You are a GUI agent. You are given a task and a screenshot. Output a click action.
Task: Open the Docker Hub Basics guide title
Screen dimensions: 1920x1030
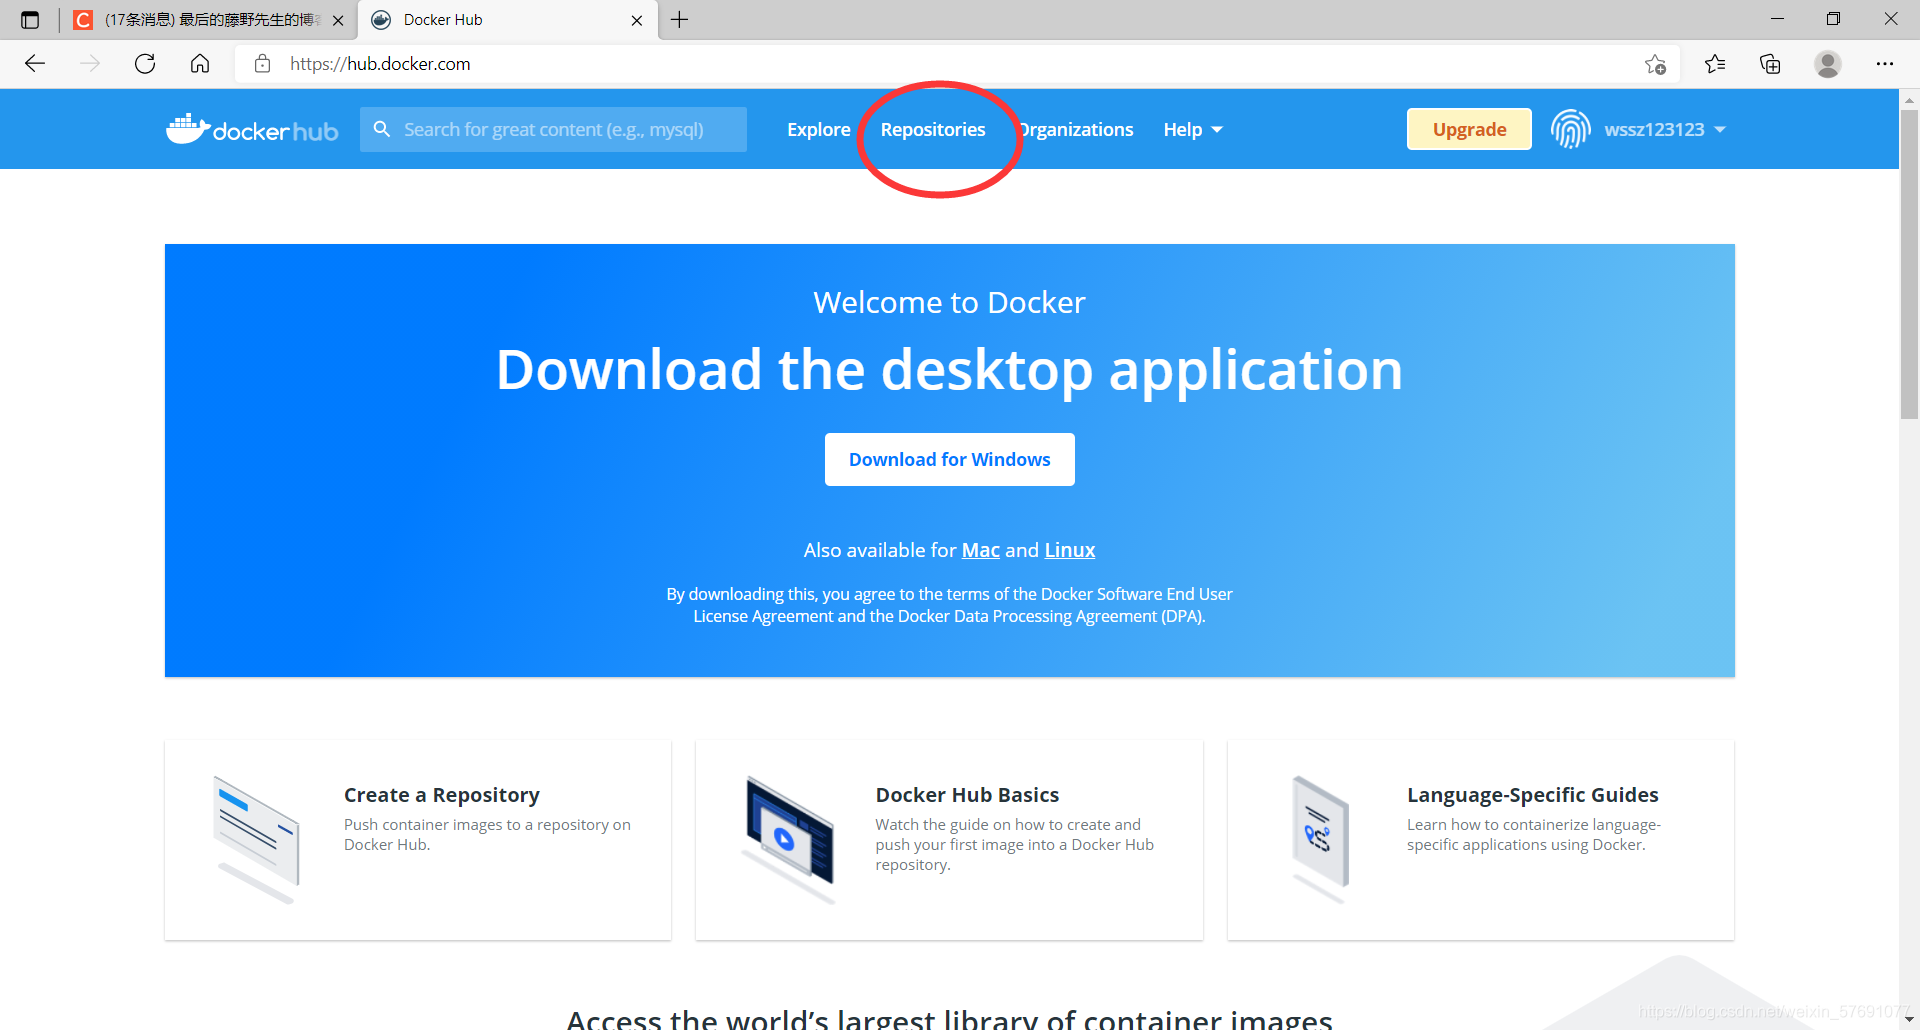[x=967, y=795]
